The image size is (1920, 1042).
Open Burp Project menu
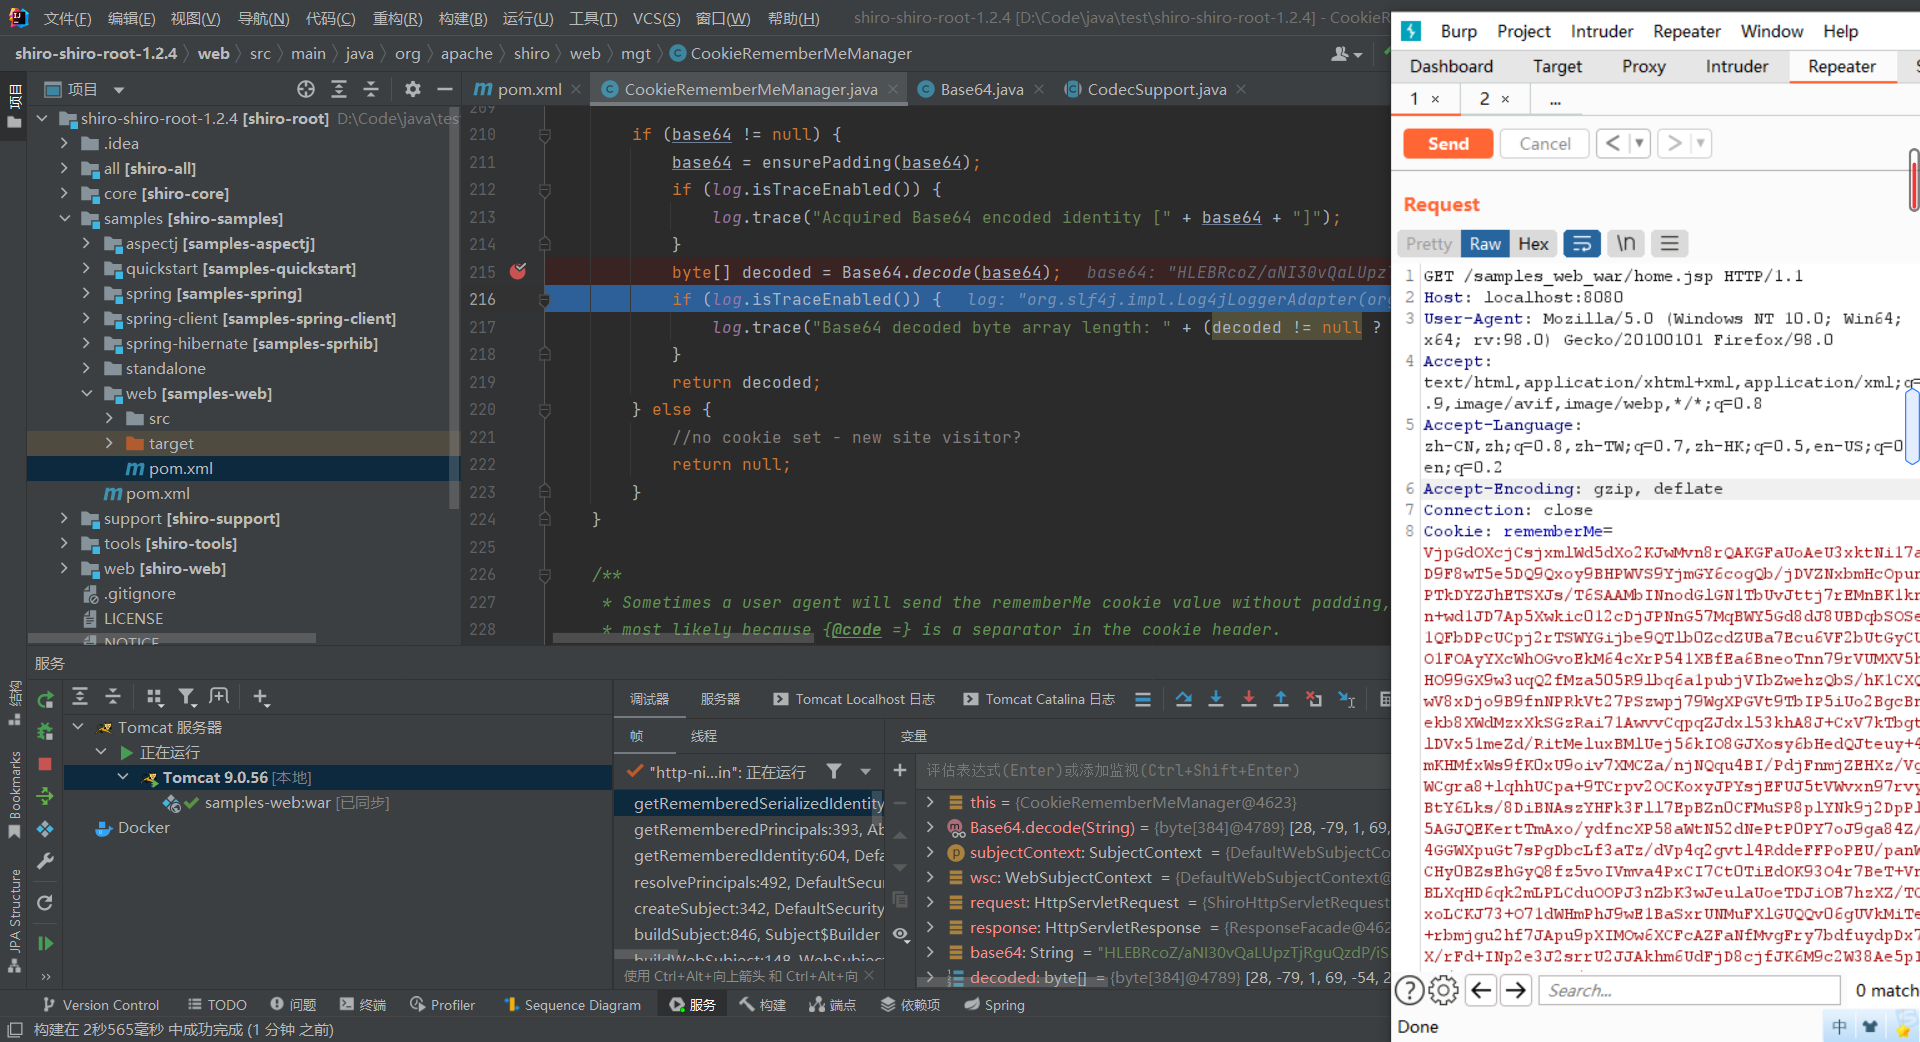click(x=1523, y=31)
